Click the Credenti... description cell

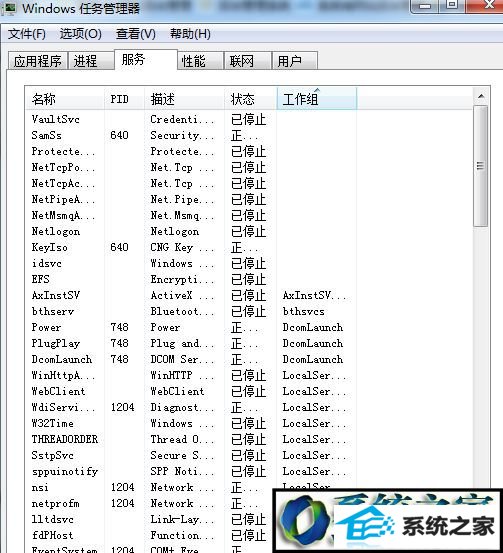(x=182, y=120)
